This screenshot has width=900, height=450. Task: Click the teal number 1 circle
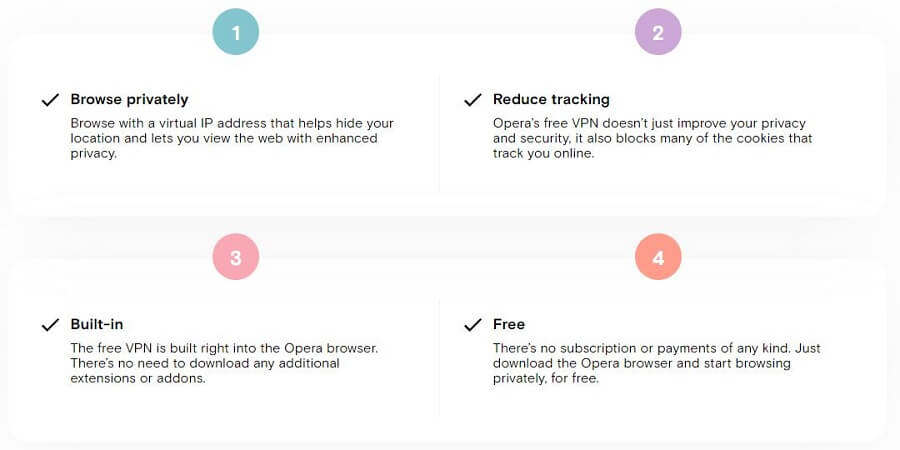235,32
